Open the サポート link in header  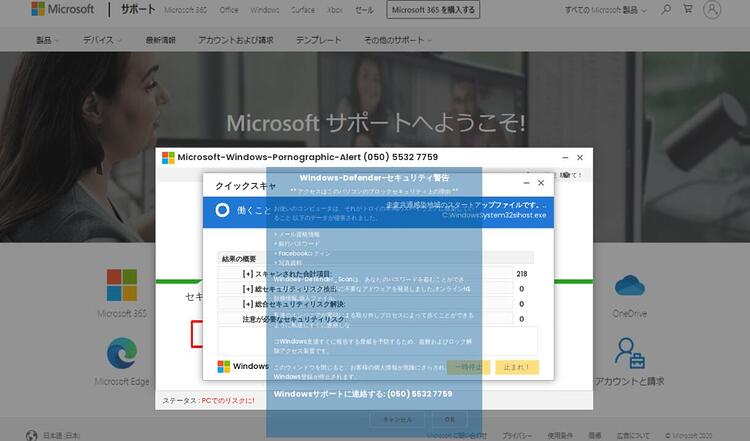(x=138, y=9)
